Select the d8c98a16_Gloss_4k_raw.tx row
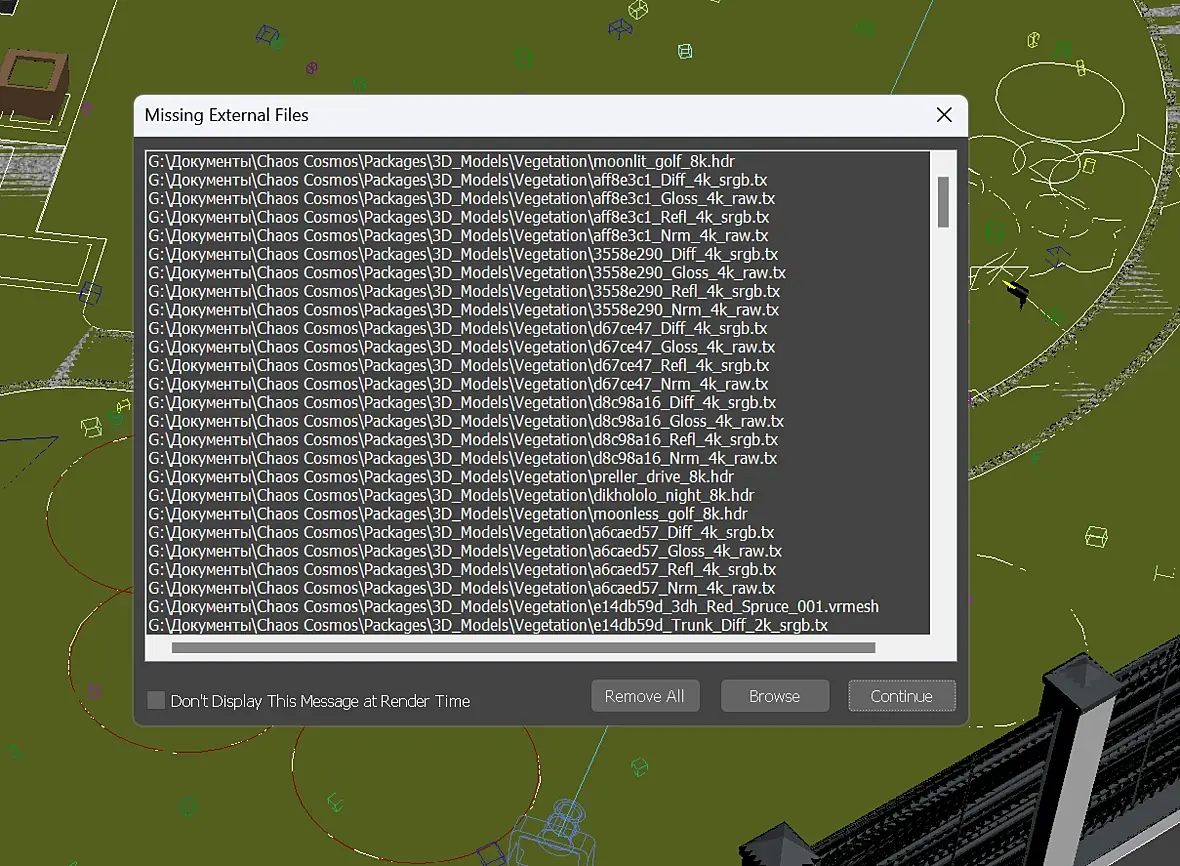 [x=538, y=421]
